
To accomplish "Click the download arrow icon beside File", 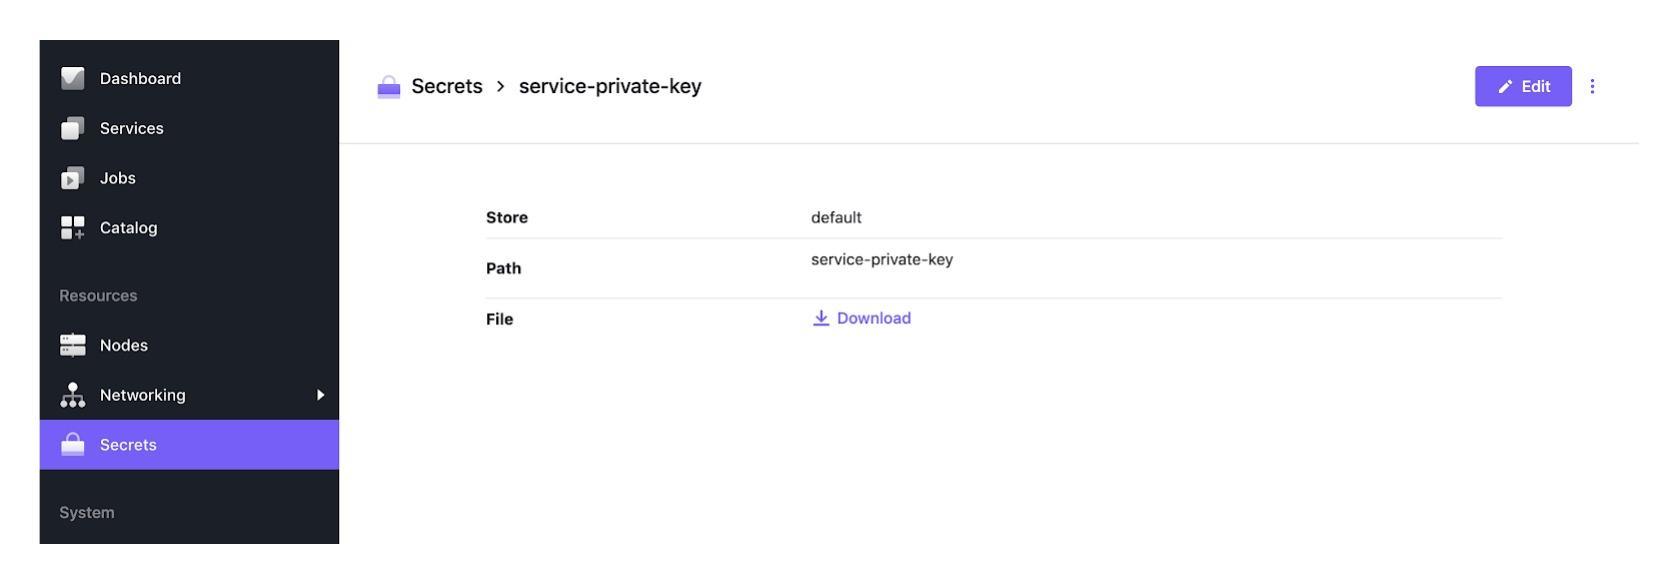I will (x=821, y=318).
